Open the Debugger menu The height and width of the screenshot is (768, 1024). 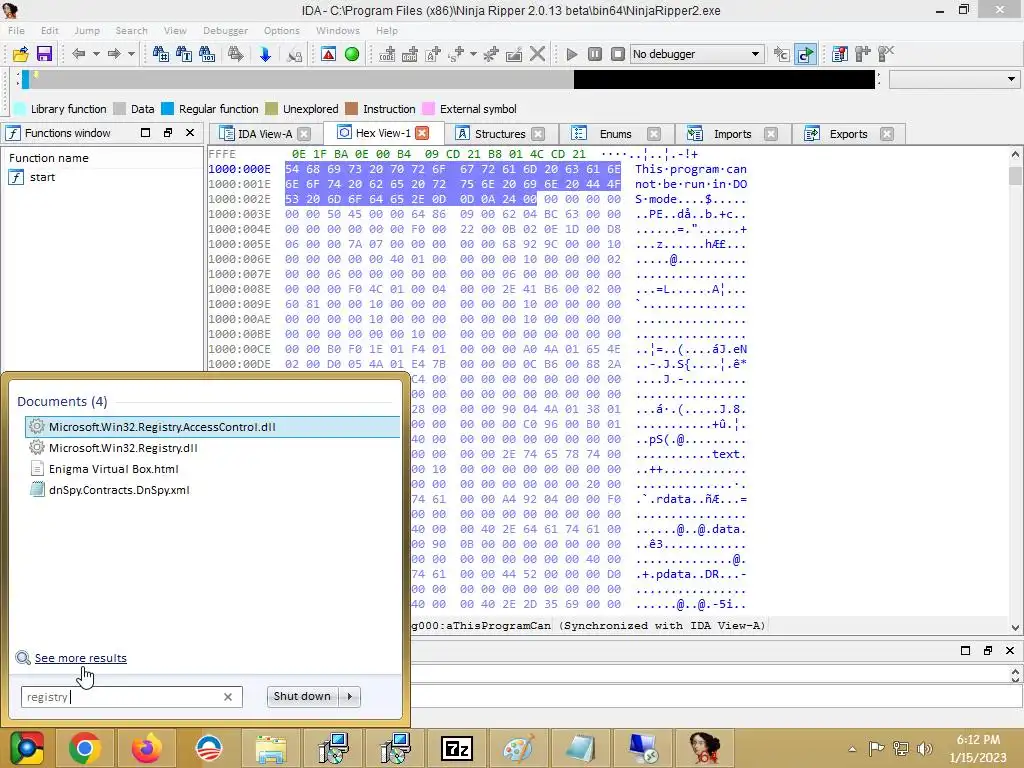pos(225,31)
